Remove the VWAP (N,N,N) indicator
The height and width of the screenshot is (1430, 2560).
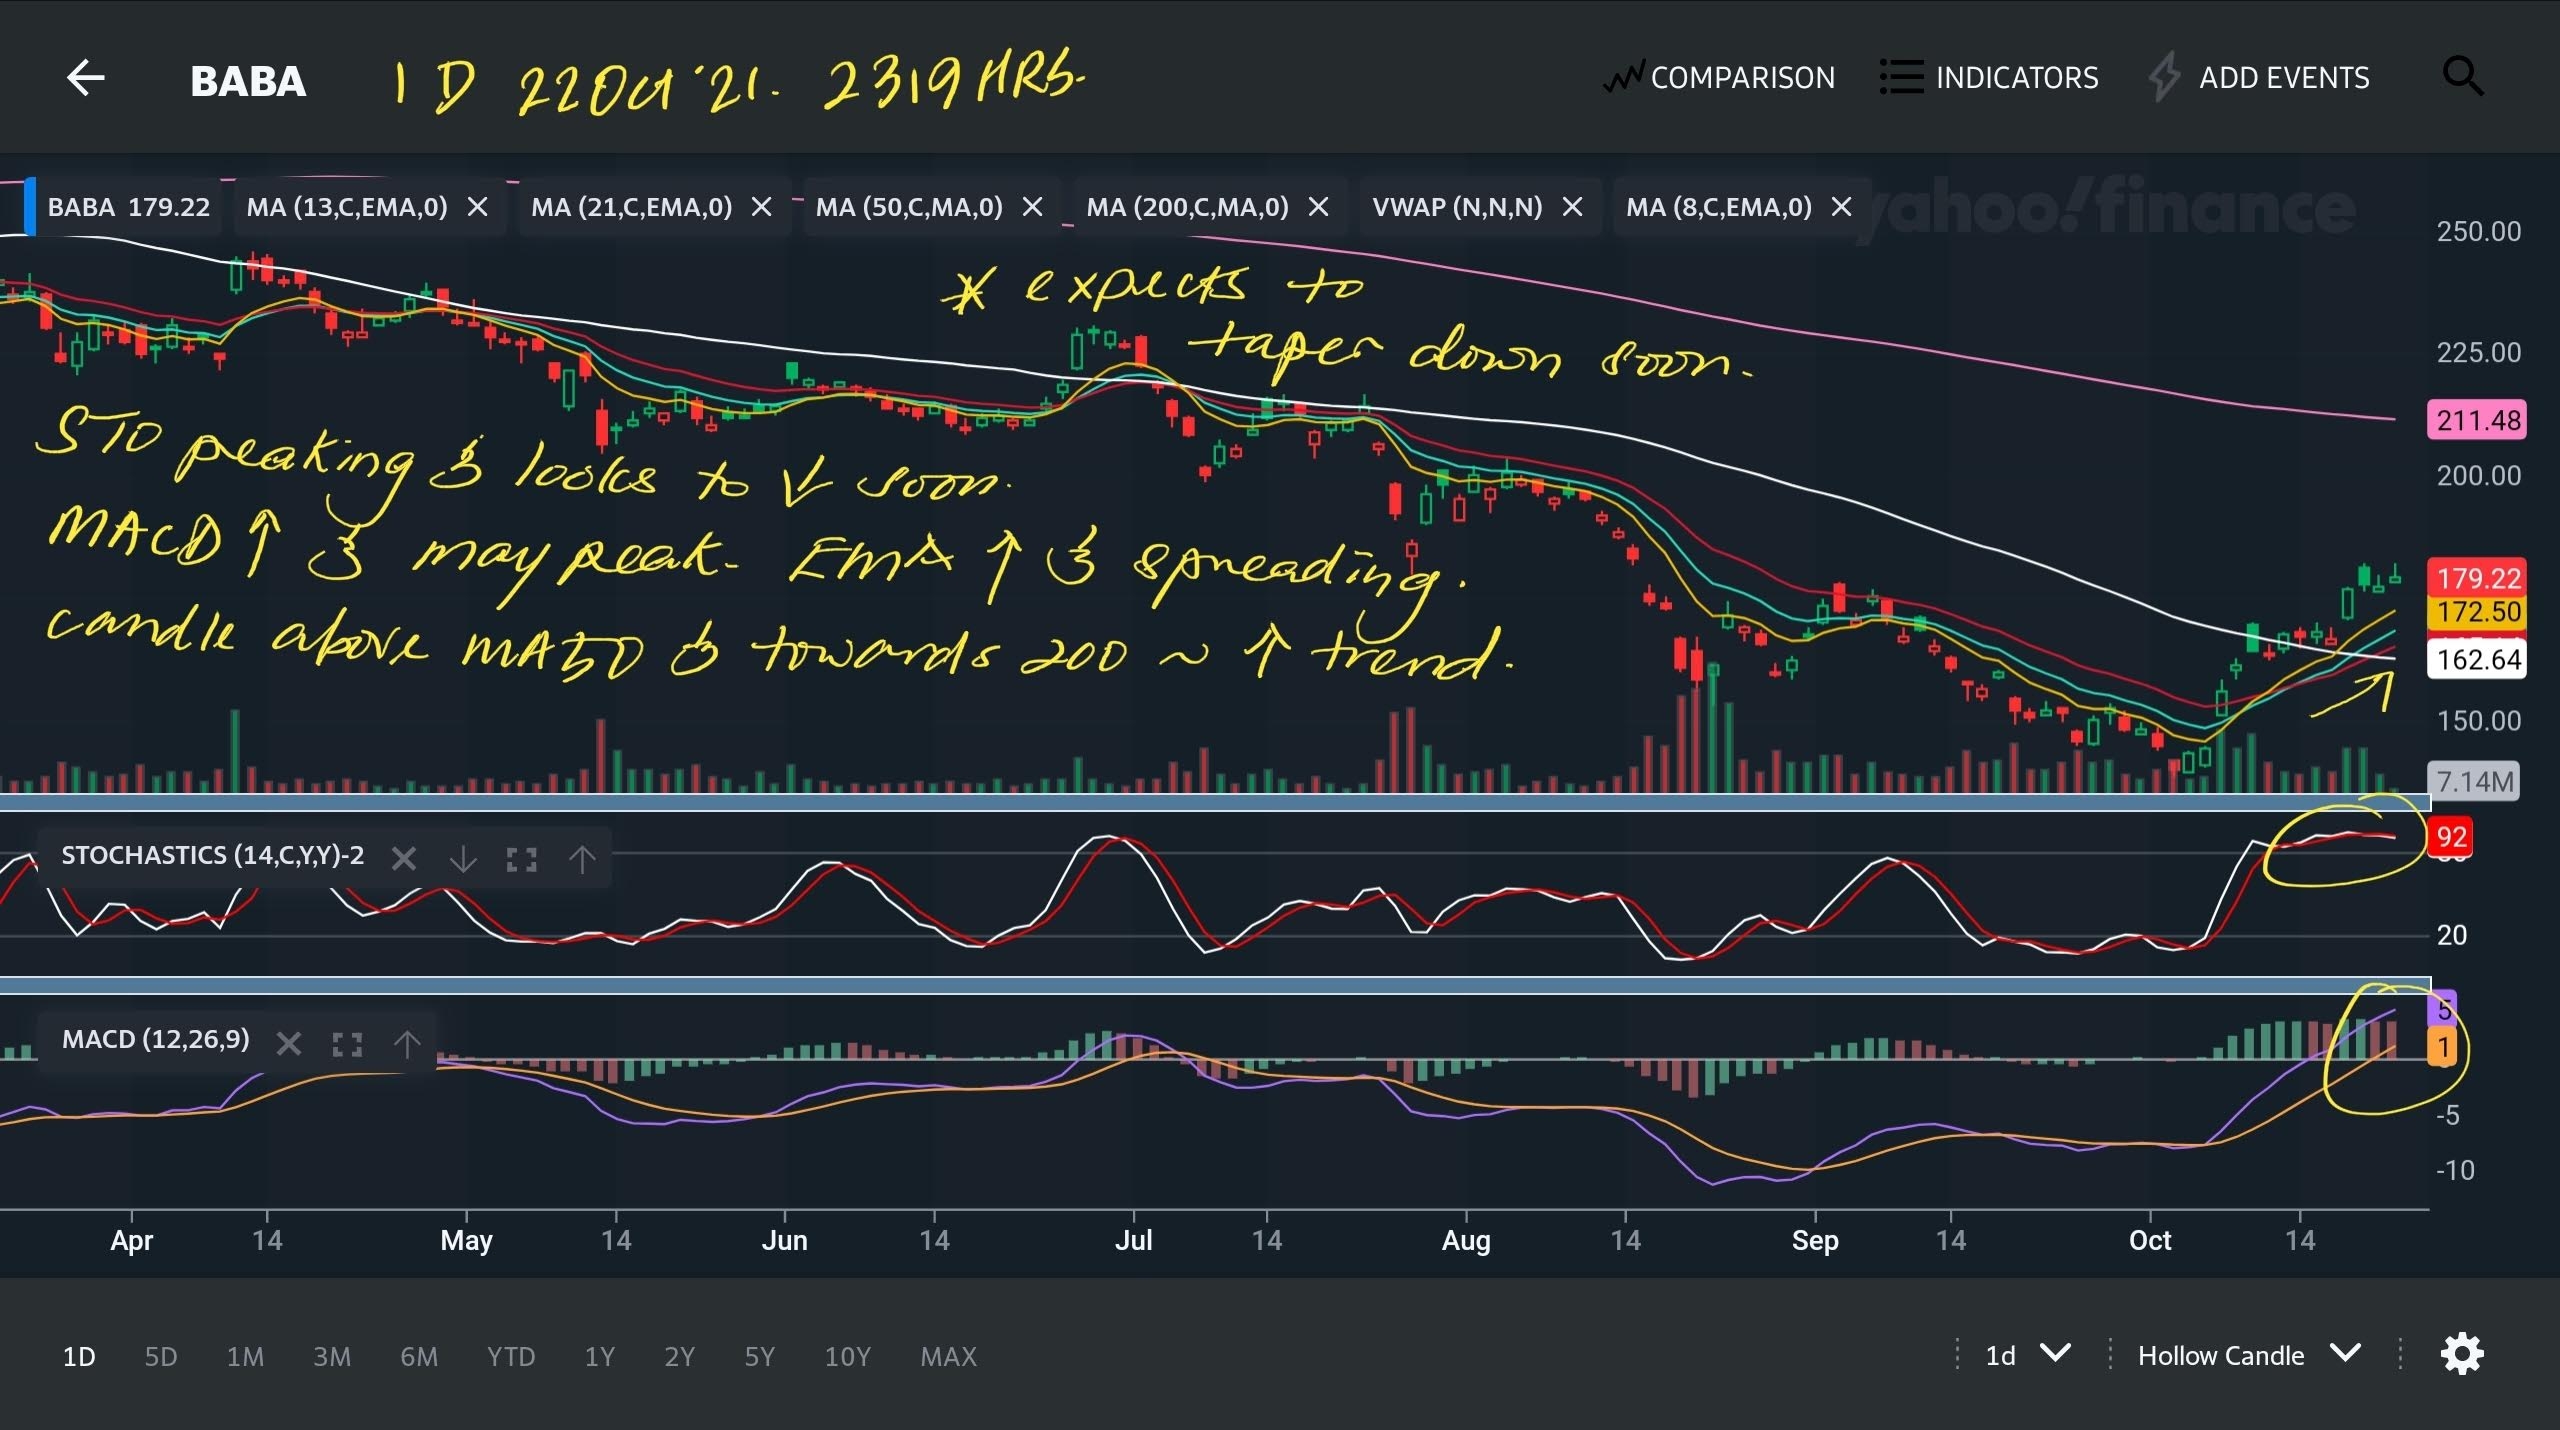1572,207
